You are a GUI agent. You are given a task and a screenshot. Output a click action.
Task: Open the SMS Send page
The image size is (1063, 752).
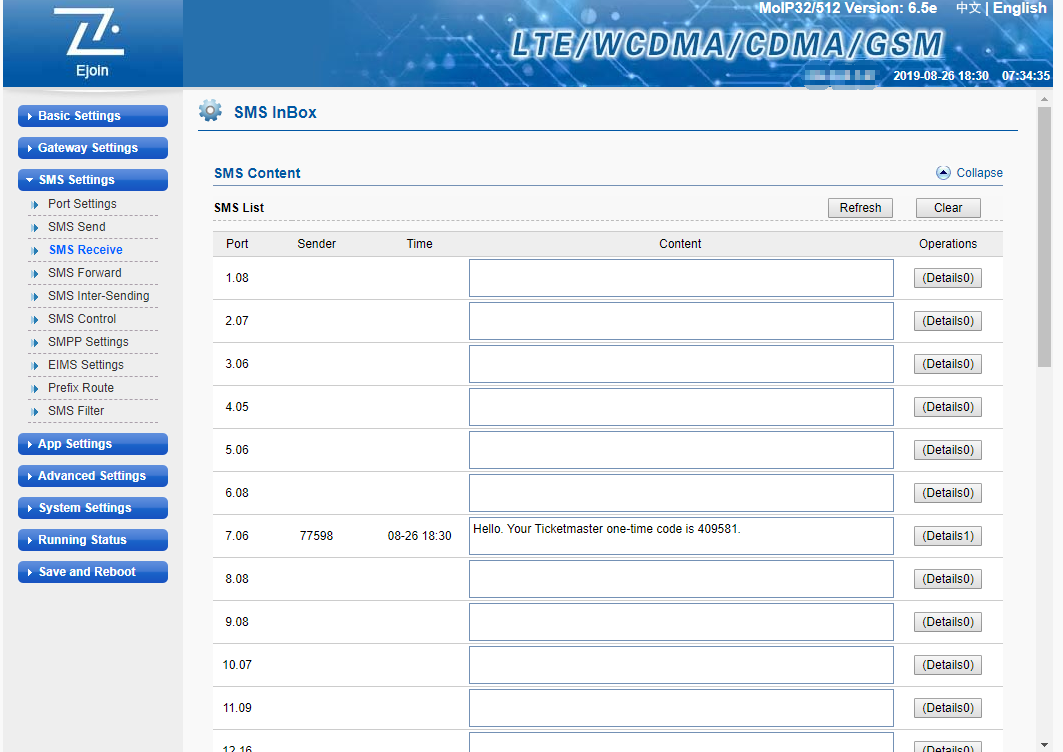(x=77, y=227)
